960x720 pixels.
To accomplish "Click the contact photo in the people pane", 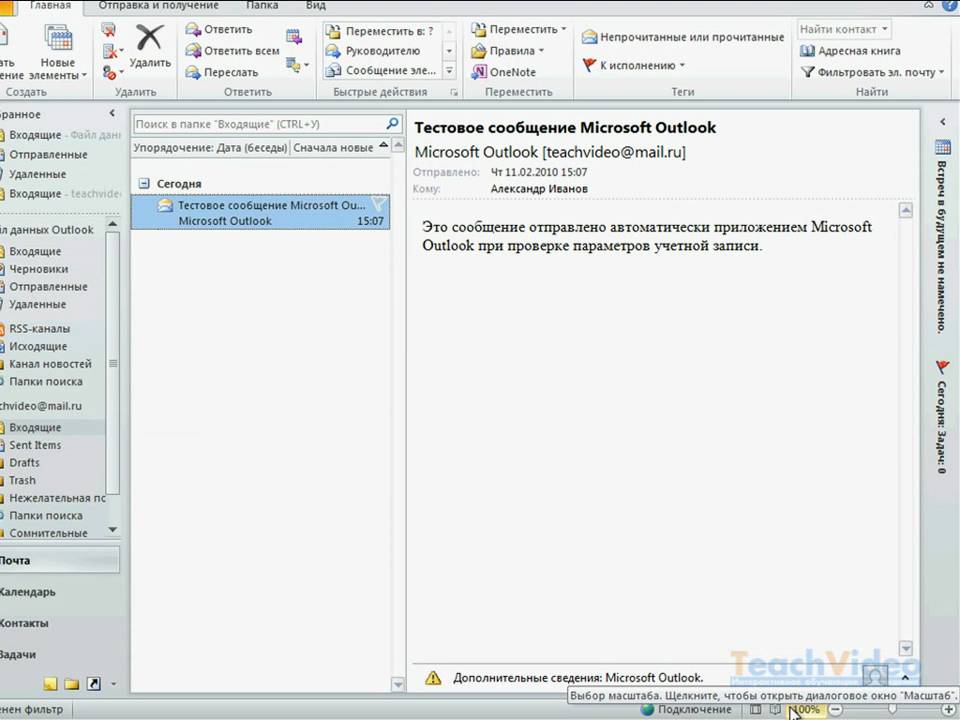I will (876, 675).
